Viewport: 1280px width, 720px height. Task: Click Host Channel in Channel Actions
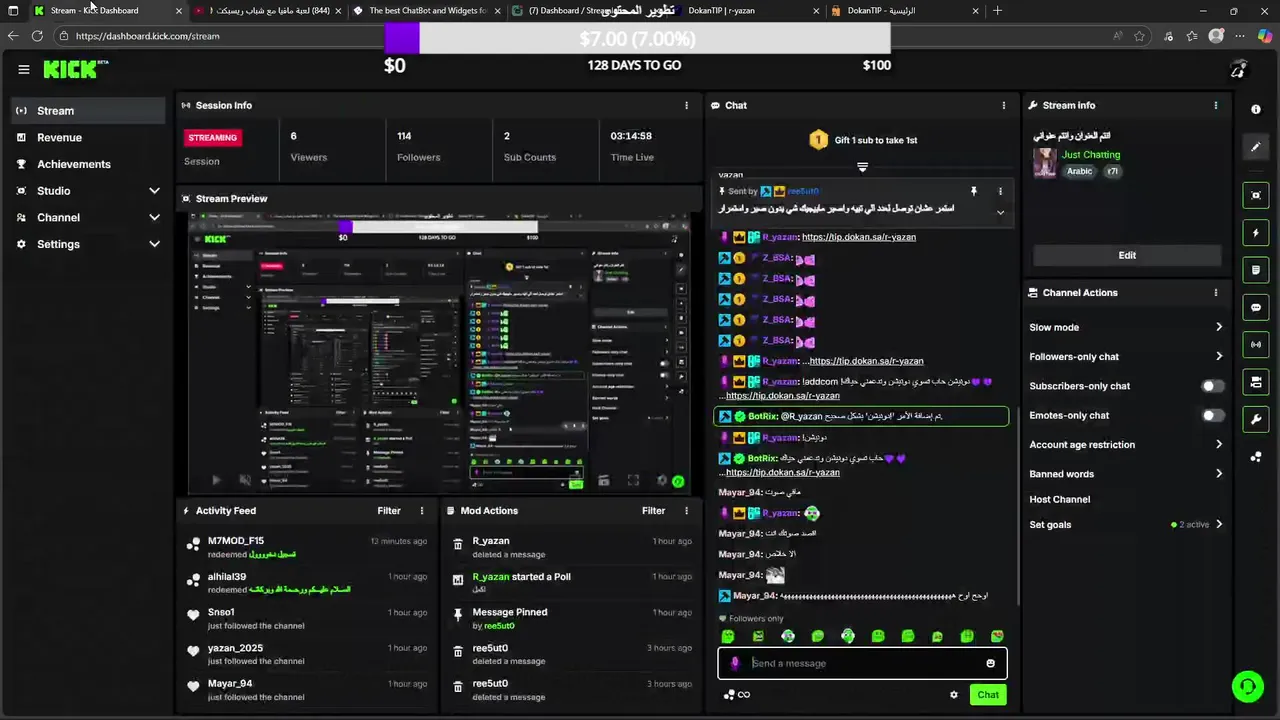(x=1059, y=500)
